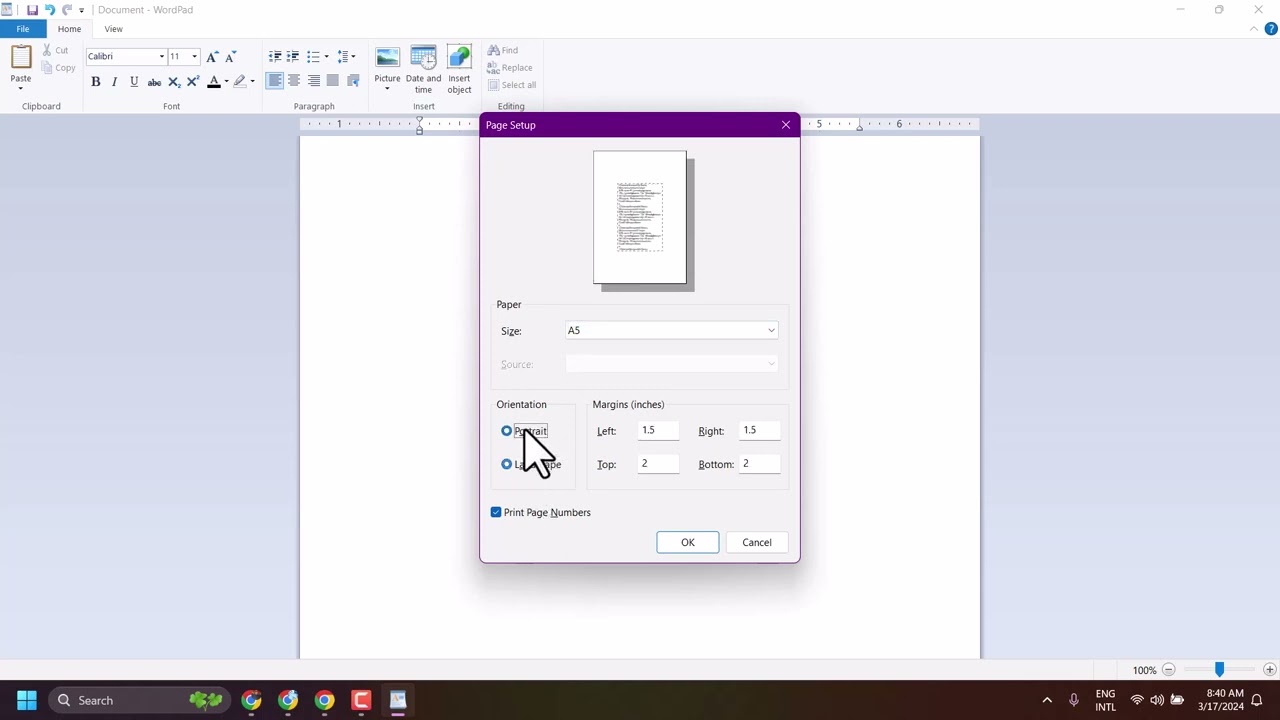The image size is (1280, 720).
Task: Click the Right margin input field
Action: pos(759,431)
